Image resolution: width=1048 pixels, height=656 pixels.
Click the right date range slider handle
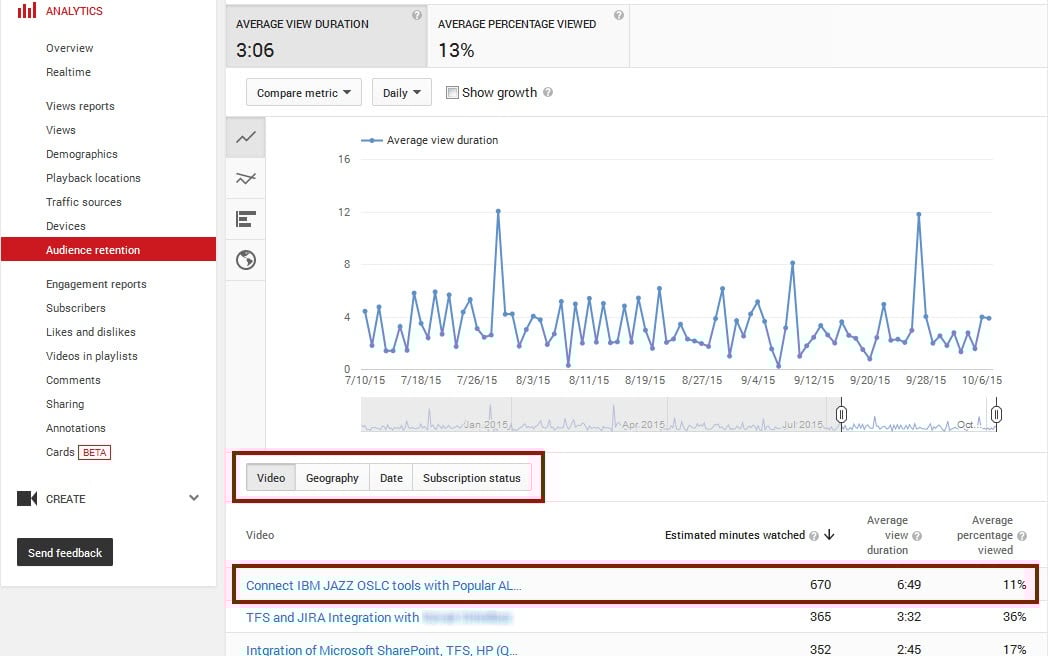(996, 415)
